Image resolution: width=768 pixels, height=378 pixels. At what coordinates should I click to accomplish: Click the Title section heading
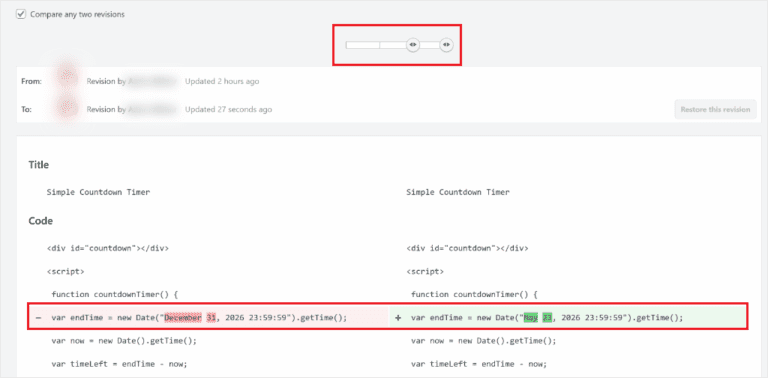(x=39, y=165)
